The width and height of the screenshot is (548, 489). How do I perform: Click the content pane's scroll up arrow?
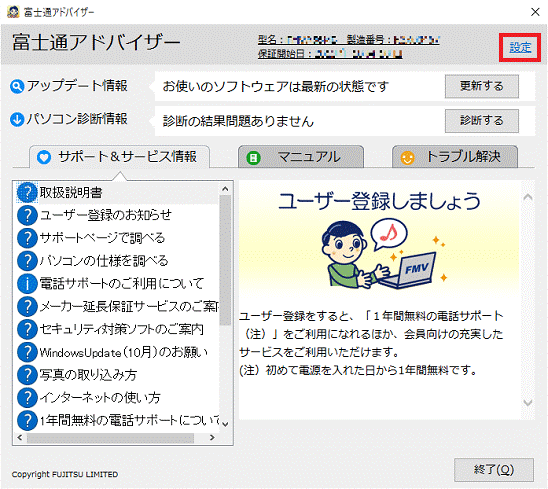[x=528, y=197]
